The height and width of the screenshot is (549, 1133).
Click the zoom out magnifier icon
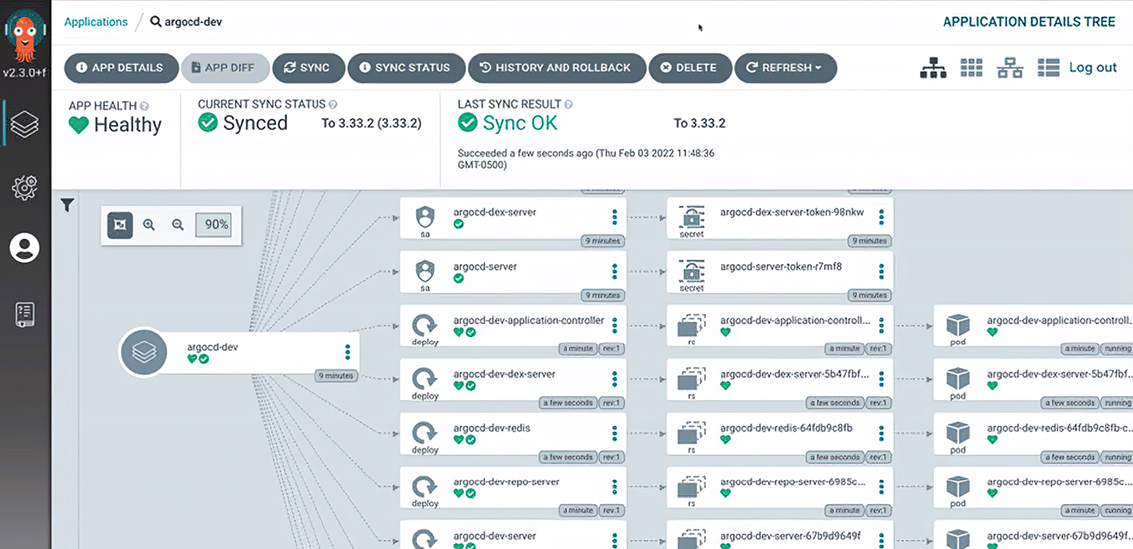click(178, 225)
